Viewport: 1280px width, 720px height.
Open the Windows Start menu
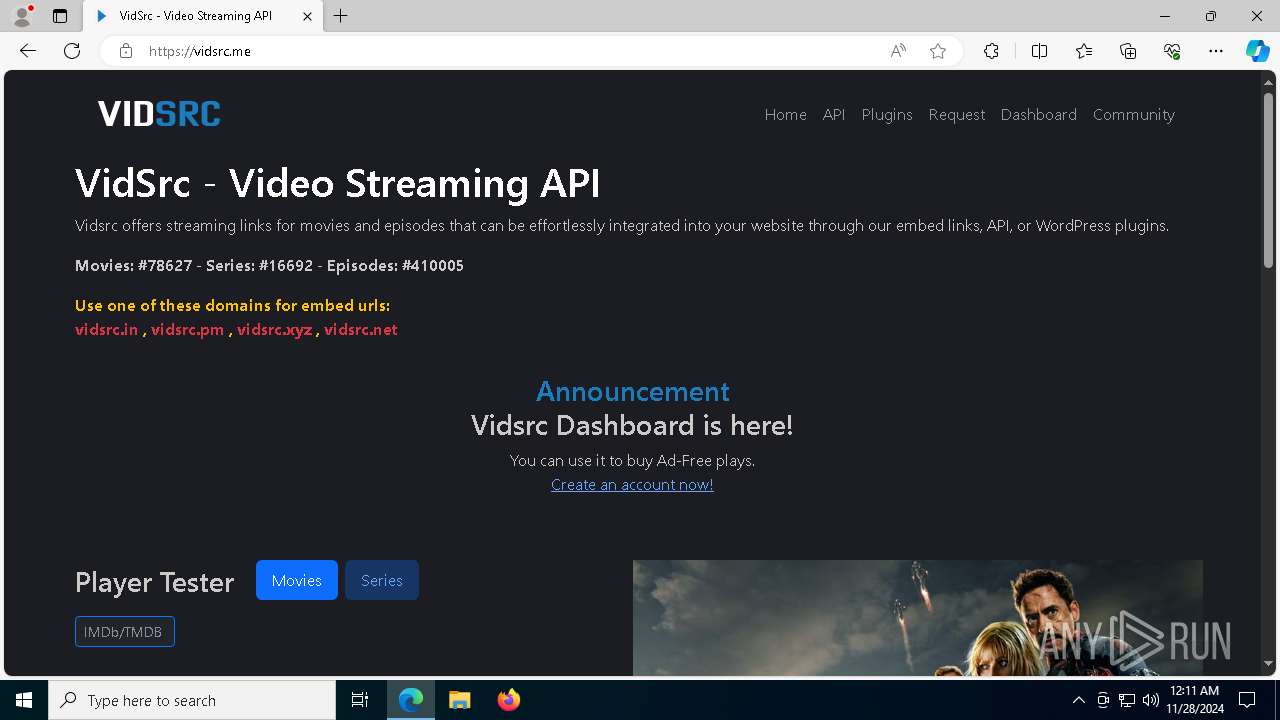(x=24, y=700)
